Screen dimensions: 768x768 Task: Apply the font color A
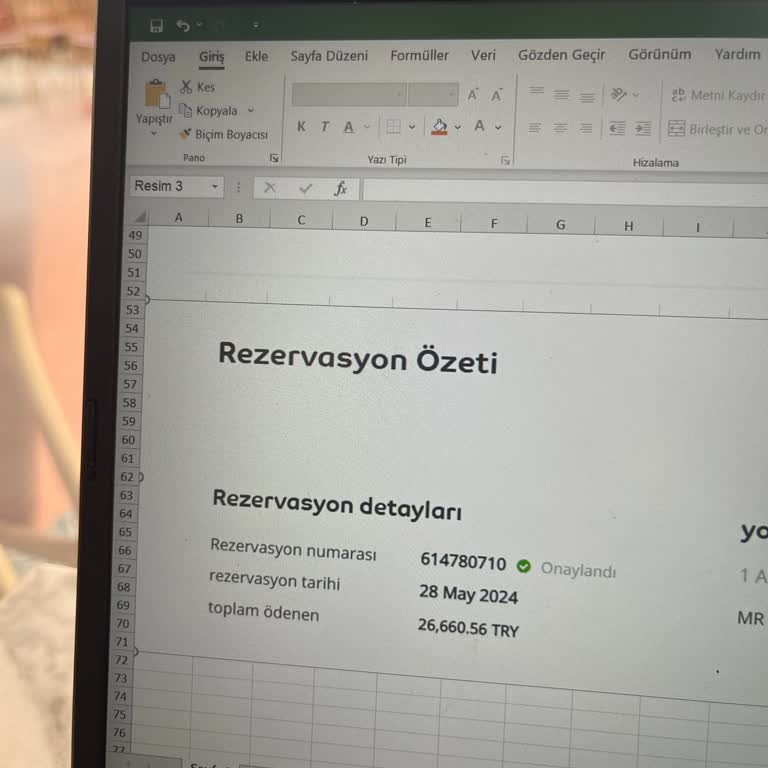pos(480,126)
